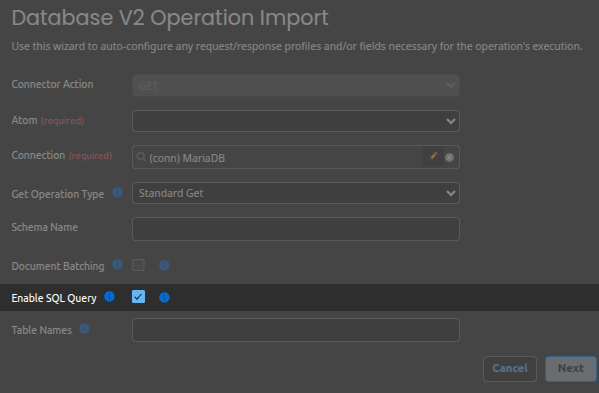Click the pencil edit icon for MariaDB connection
599x393 pixels.
point(434,156)
